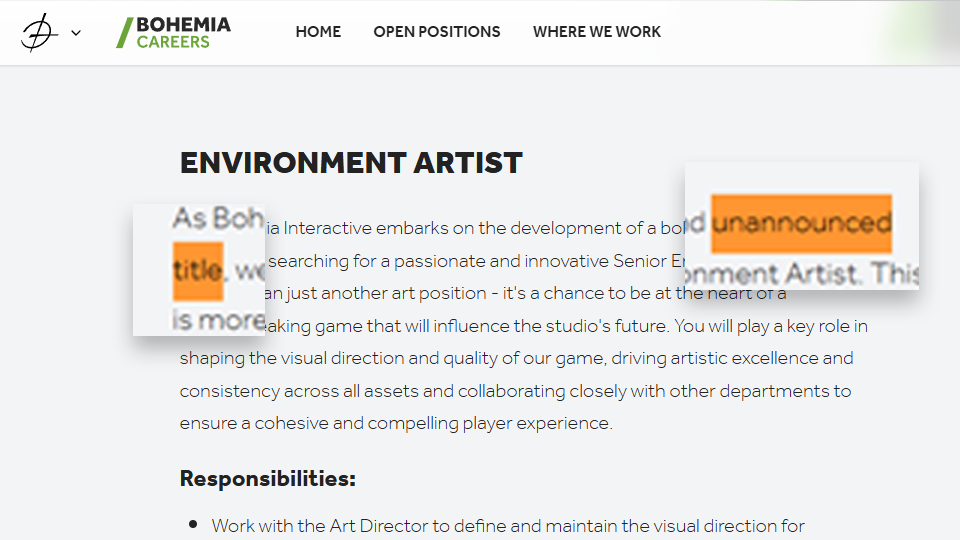
Task: Click the orange highlighted word "title"
Action: tap(197, 270)
